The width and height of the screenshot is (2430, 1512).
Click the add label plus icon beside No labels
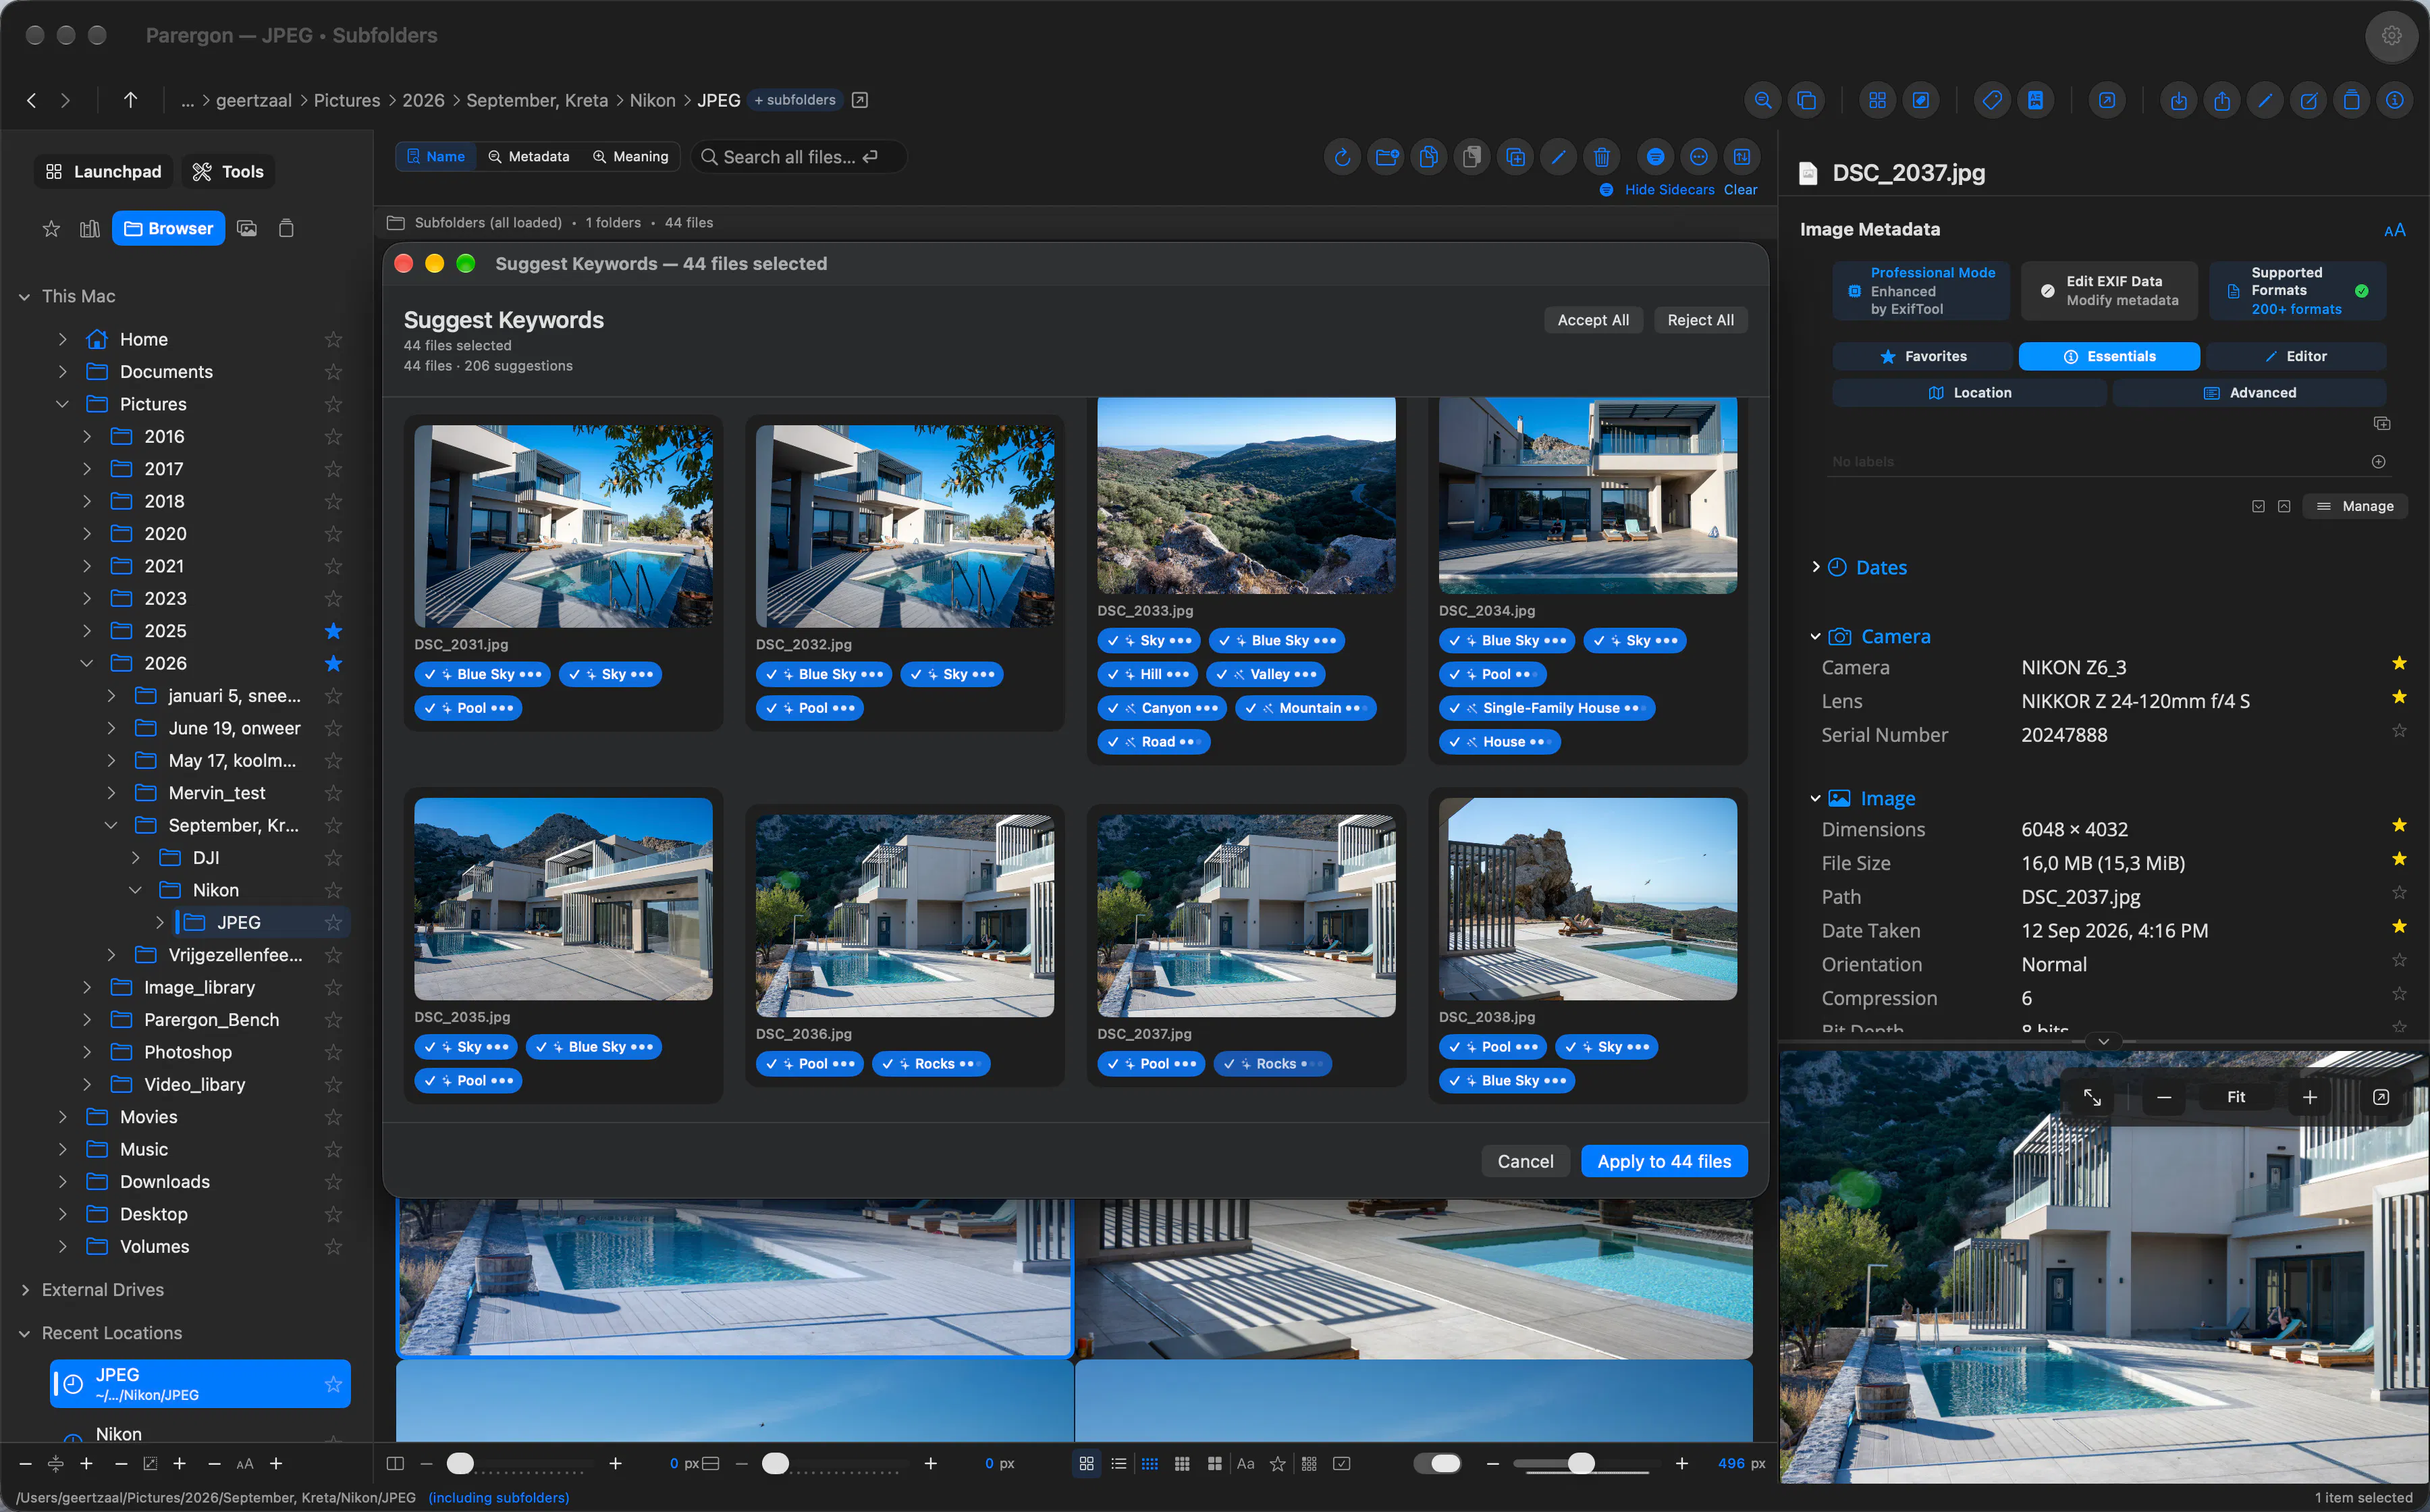click(x=2378, y=461)
